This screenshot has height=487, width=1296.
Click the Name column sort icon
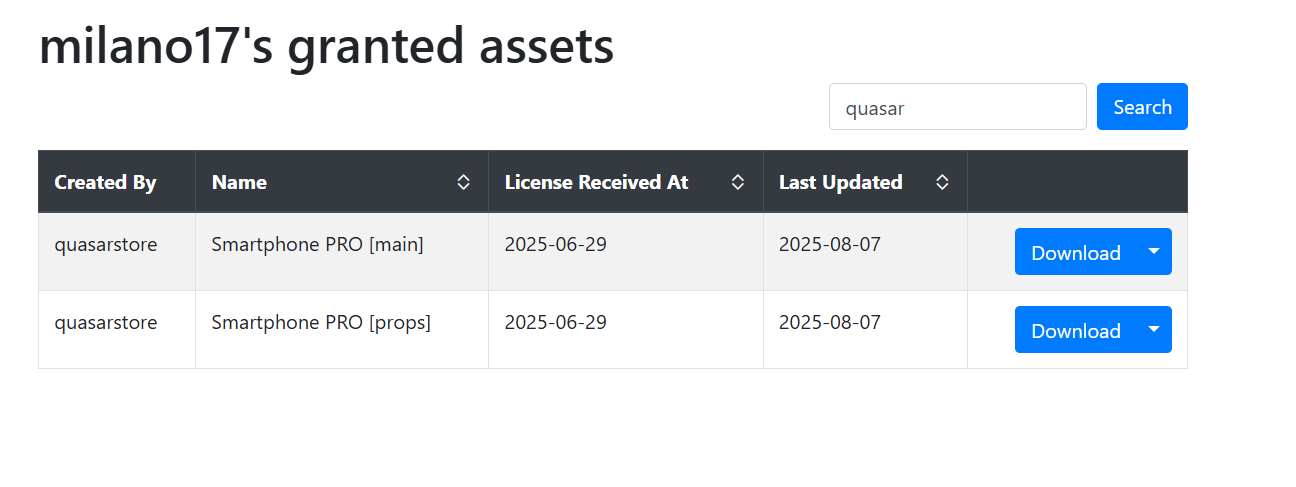(463, 182)
